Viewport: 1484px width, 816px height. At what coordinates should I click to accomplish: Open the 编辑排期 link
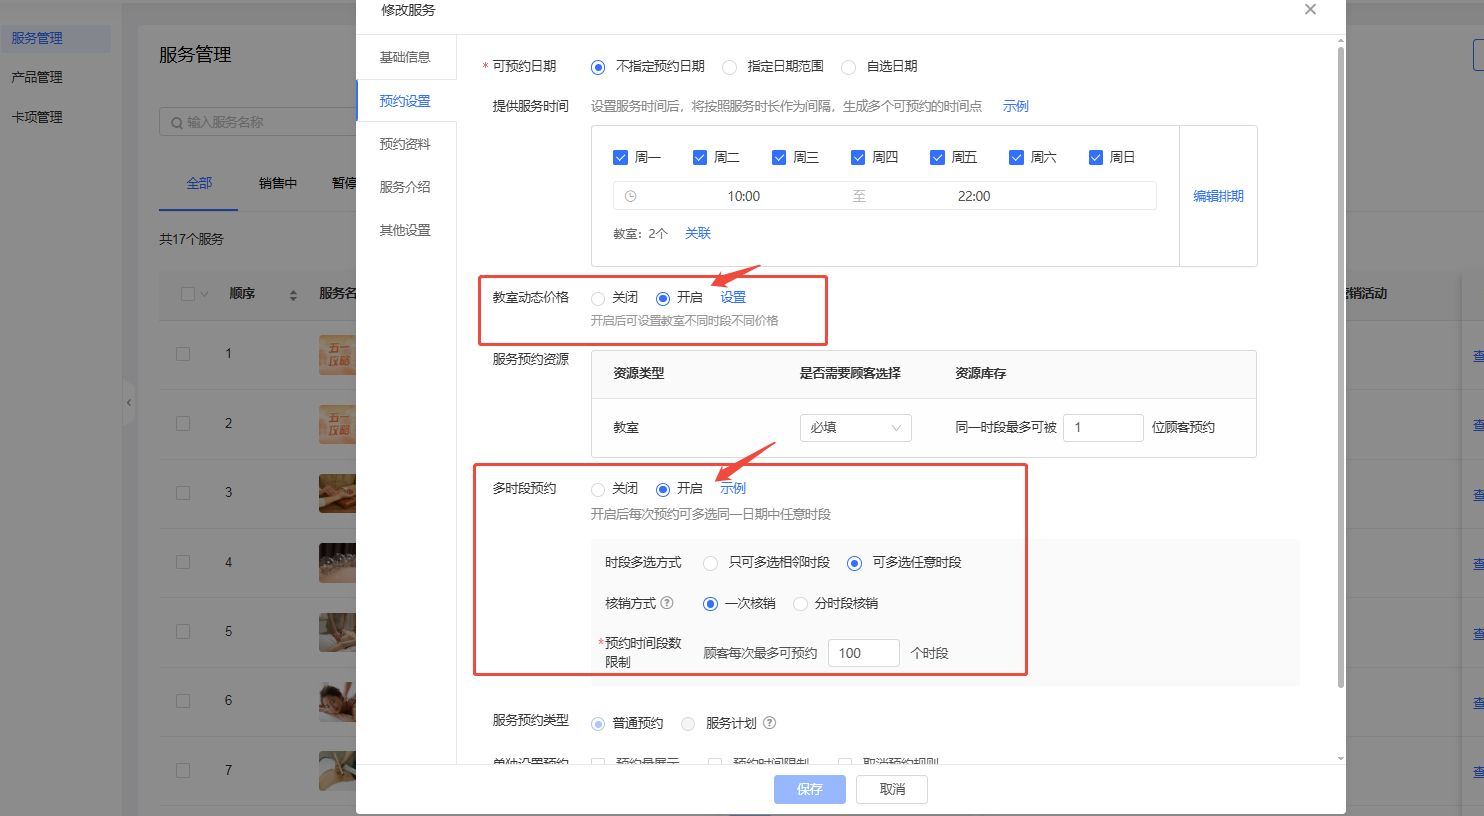coord(1218,196)
